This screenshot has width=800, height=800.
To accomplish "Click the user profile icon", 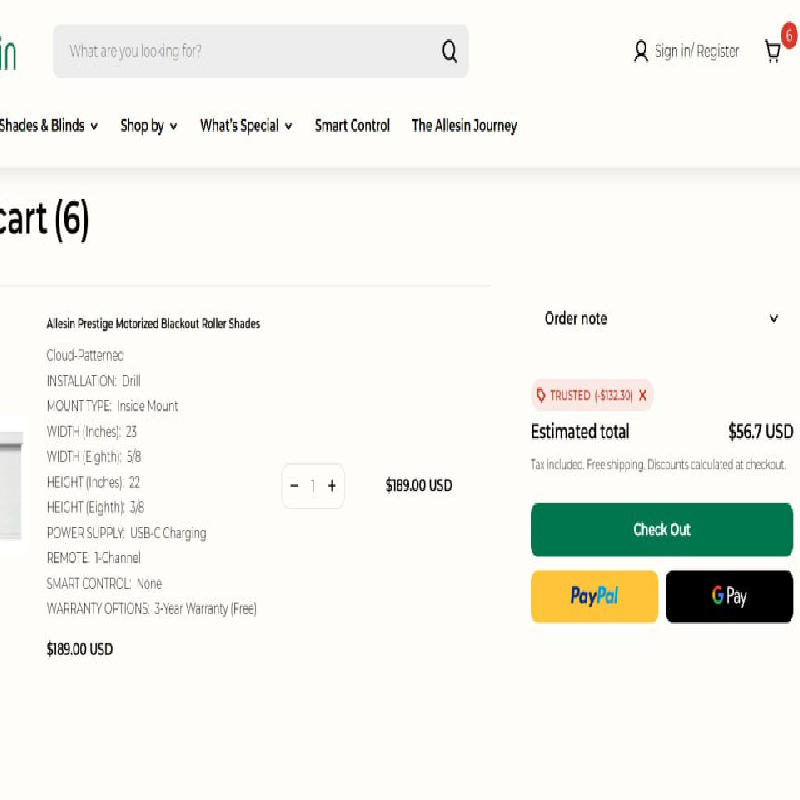I will tap(641, 51).
